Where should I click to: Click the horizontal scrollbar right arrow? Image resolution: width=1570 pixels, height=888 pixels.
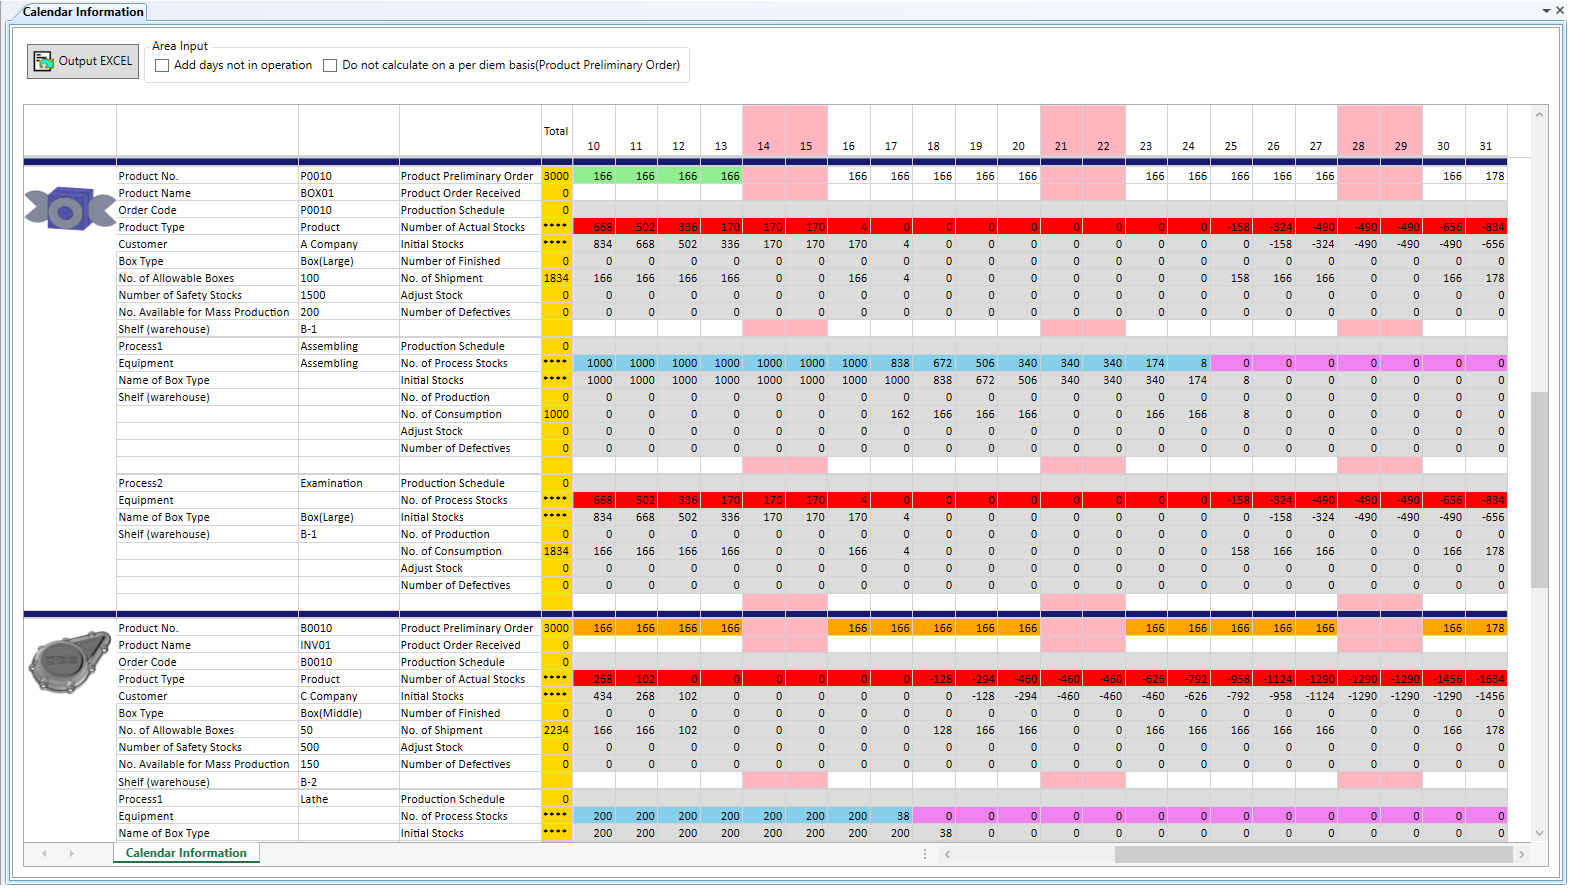[x=1521, y=854]
